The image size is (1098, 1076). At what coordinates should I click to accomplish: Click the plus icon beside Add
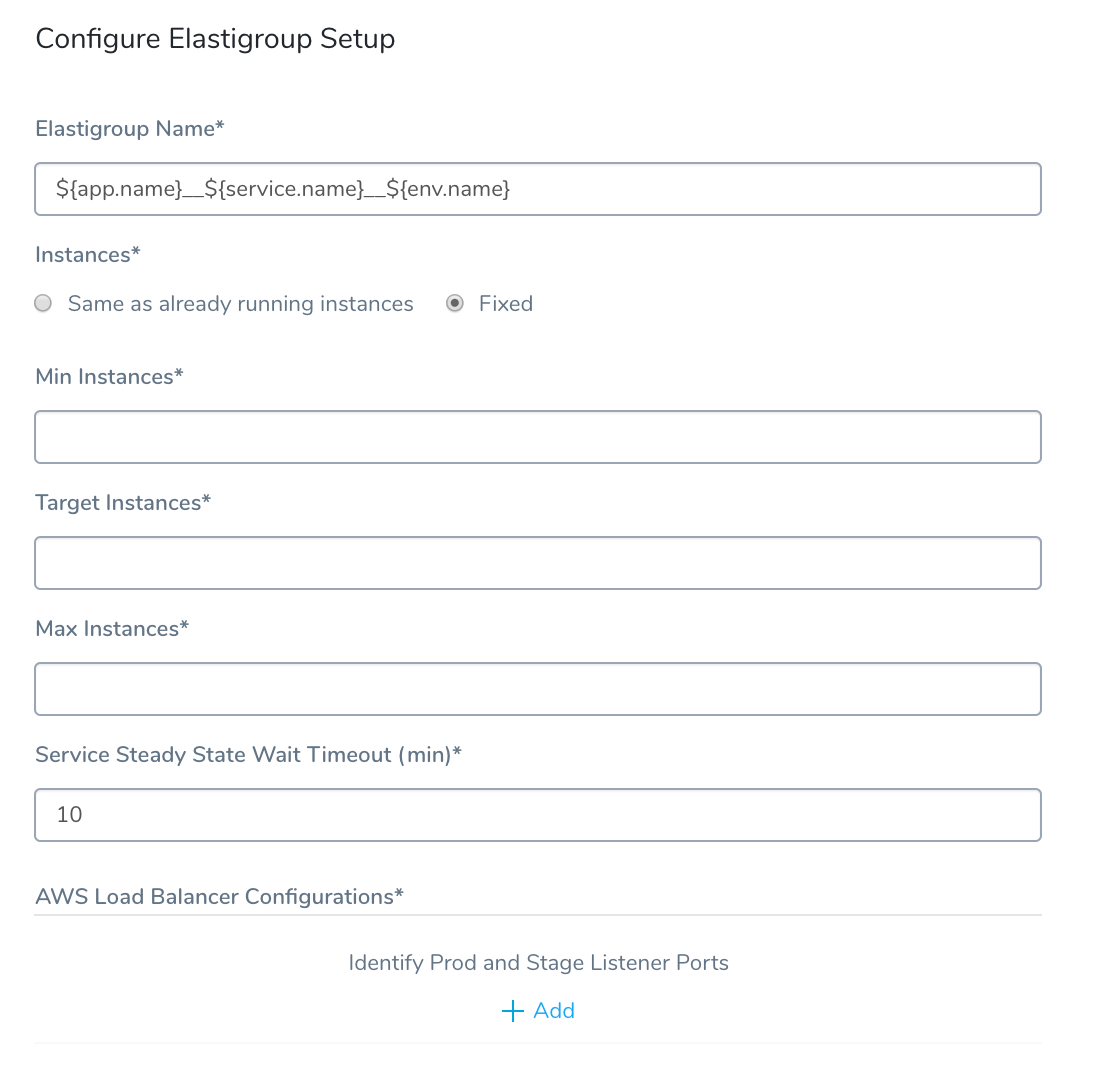pos(513,1011)
